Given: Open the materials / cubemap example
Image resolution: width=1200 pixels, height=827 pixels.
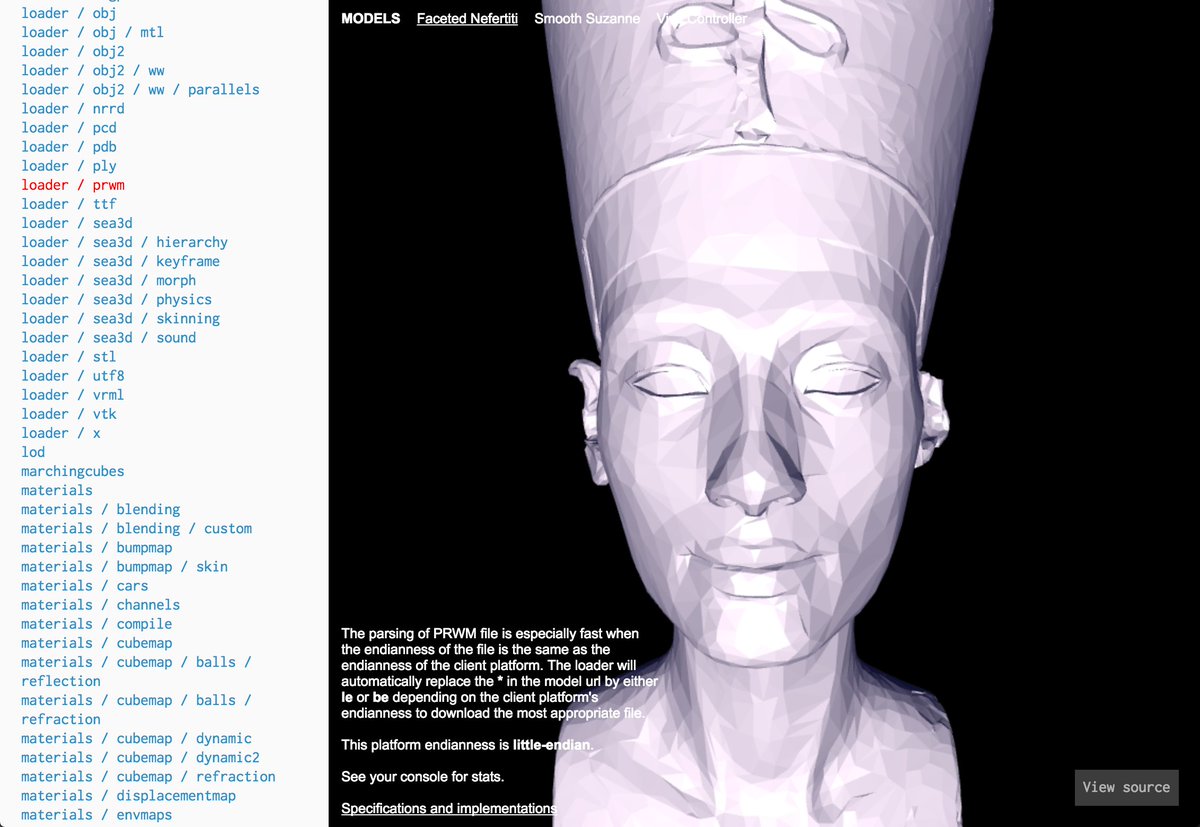Looking at the screenshot, I should click(x=97, y=642).
